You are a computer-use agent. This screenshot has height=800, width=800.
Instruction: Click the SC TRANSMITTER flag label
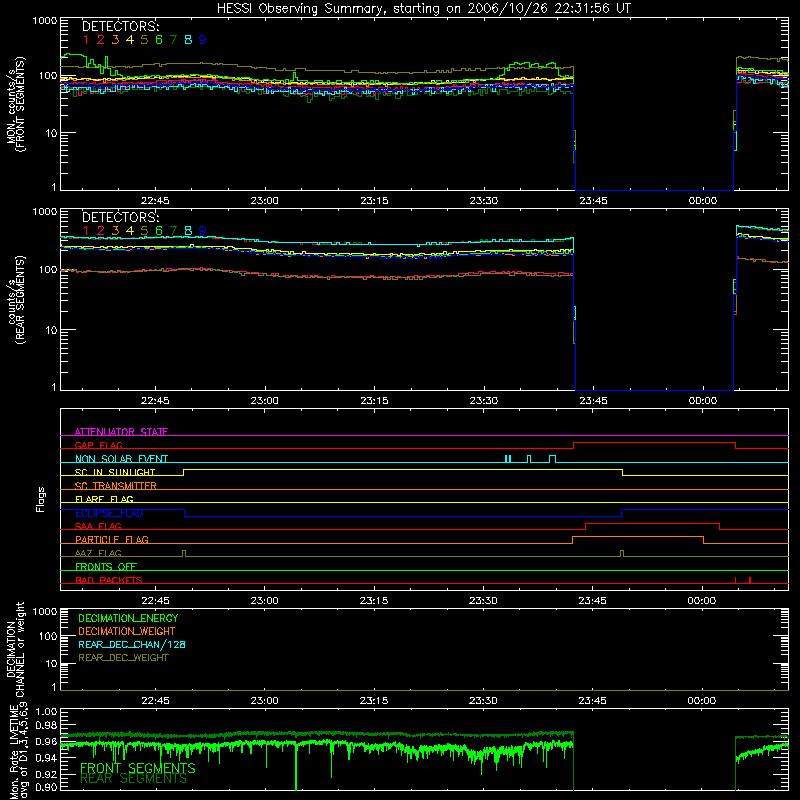pyautogui.click(x=116, y=486)
